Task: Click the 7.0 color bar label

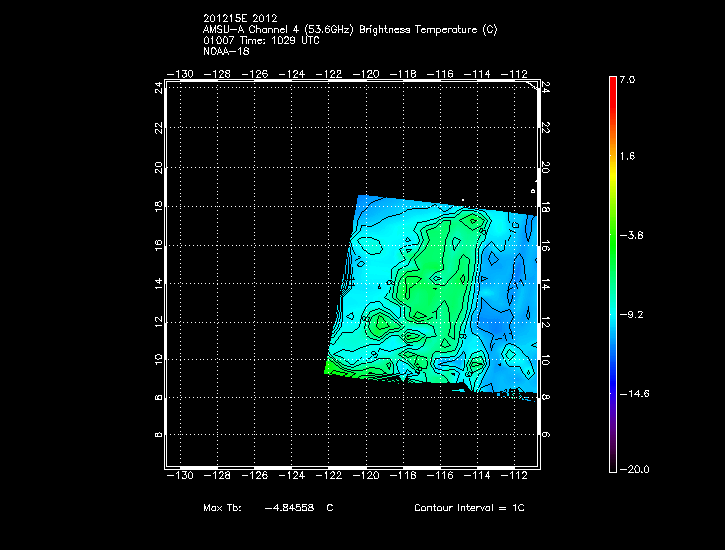Action: [626, 79]
